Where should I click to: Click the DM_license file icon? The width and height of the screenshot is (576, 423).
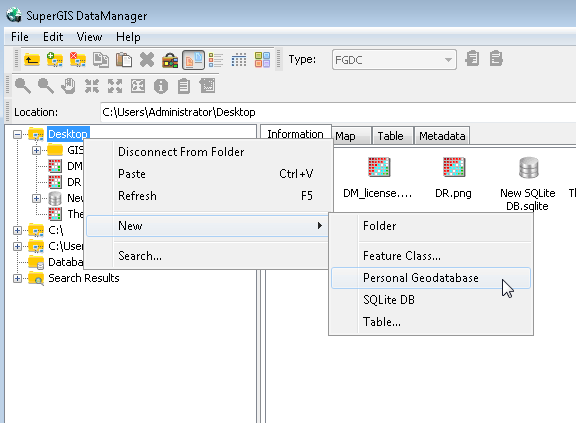click(379, 167)
